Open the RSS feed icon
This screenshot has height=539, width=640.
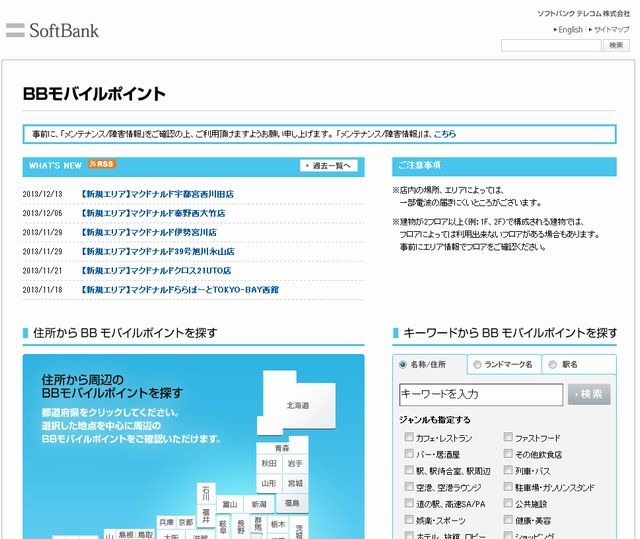(x=102, y=164)
